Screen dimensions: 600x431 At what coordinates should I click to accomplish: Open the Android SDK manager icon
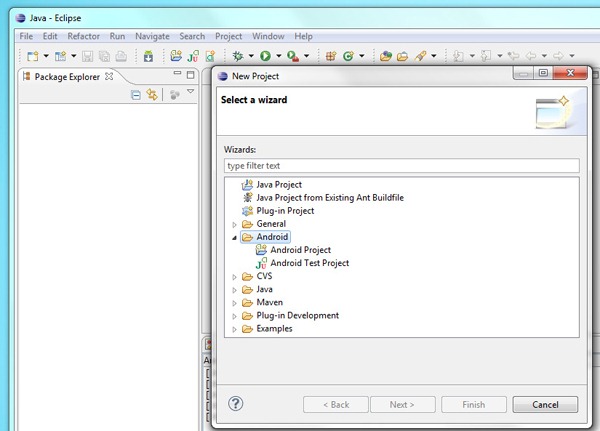(x=148, y=56)
